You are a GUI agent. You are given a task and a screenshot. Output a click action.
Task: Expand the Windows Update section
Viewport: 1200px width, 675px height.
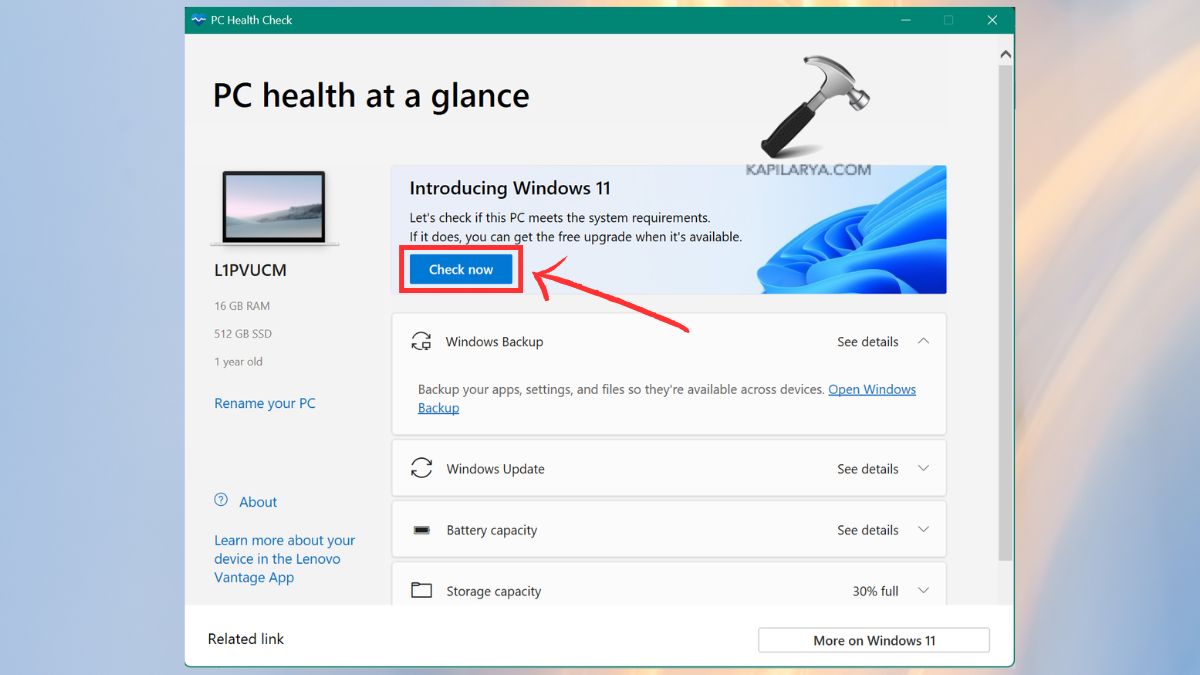(922, 468)
